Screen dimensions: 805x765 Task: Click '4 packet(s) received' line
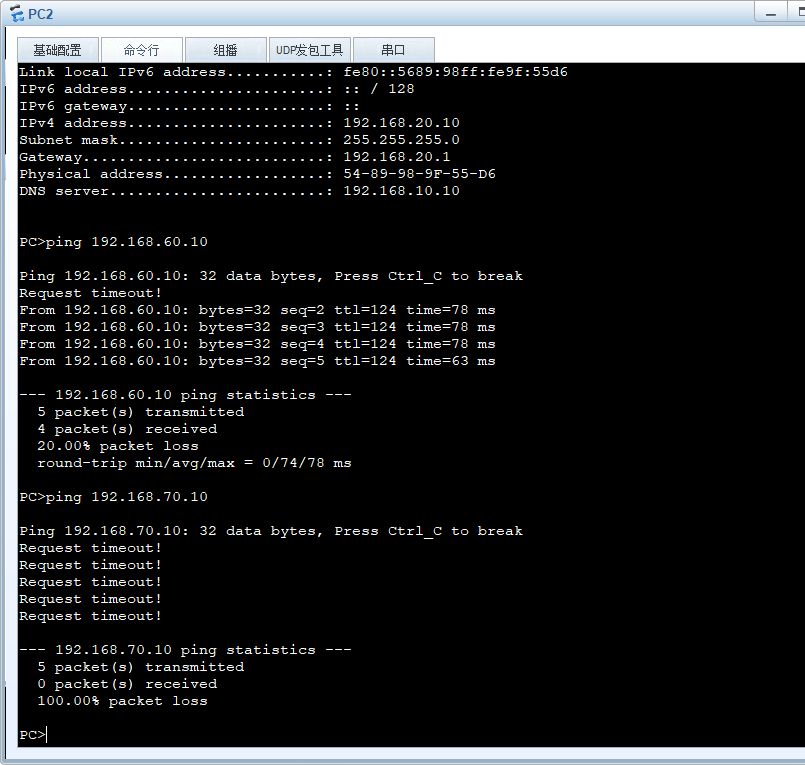click(127, 429)
